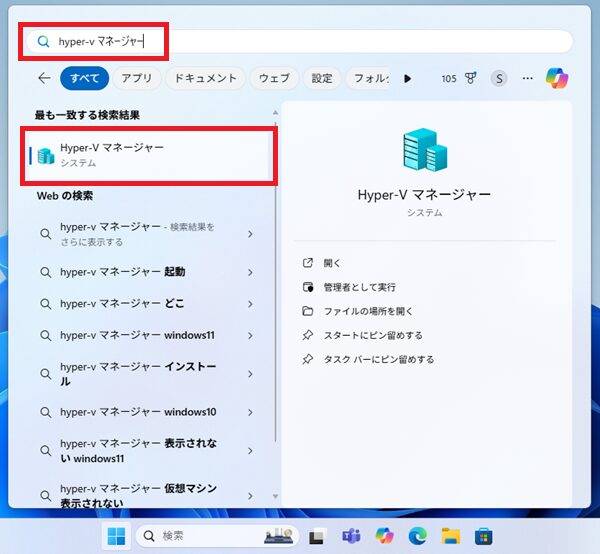Choose ファイルの場所を開く

point(368,311)
